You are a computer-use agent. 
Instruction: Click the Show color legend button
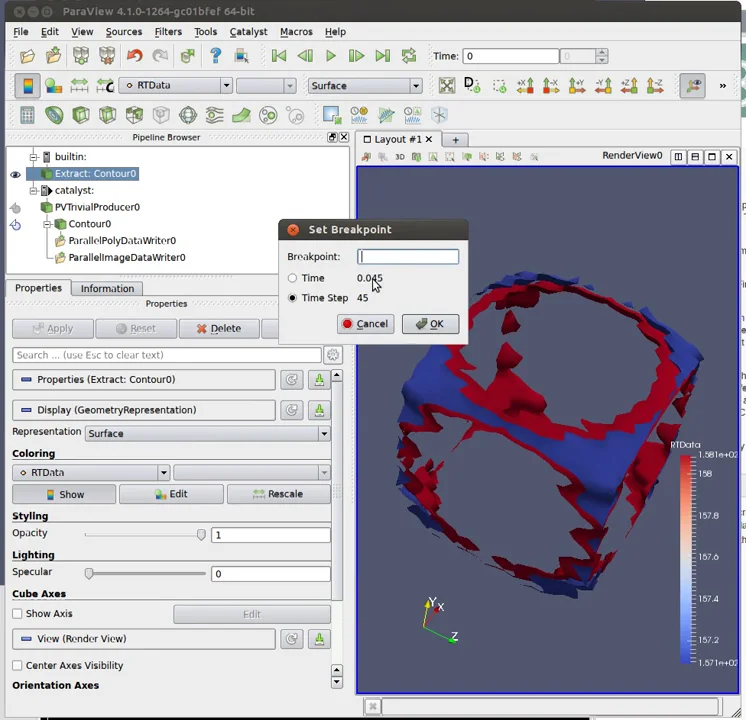point(64,494)
